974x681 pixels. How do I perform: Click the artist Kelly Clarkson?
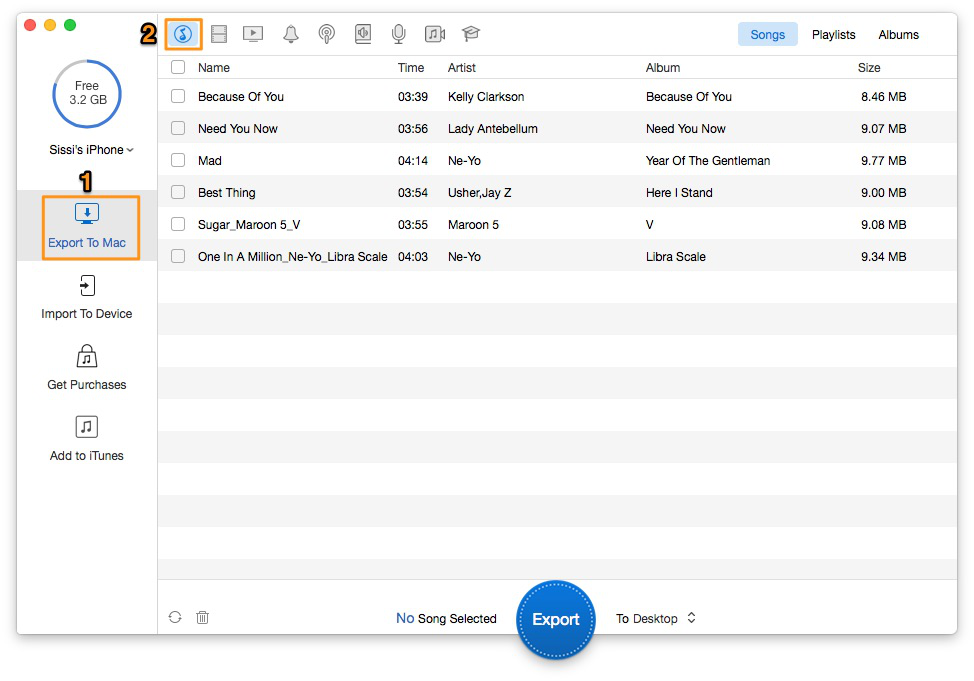point(486,97)
